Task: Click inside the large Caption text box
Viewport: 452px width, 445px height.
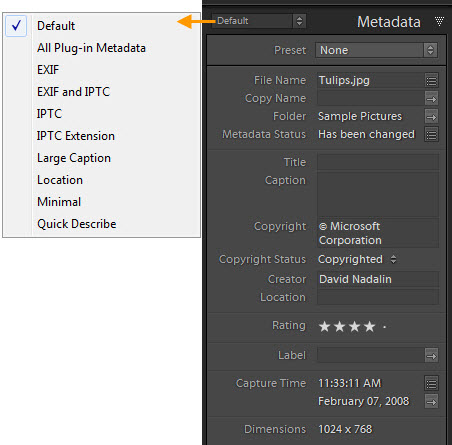Action: point(378,195)
